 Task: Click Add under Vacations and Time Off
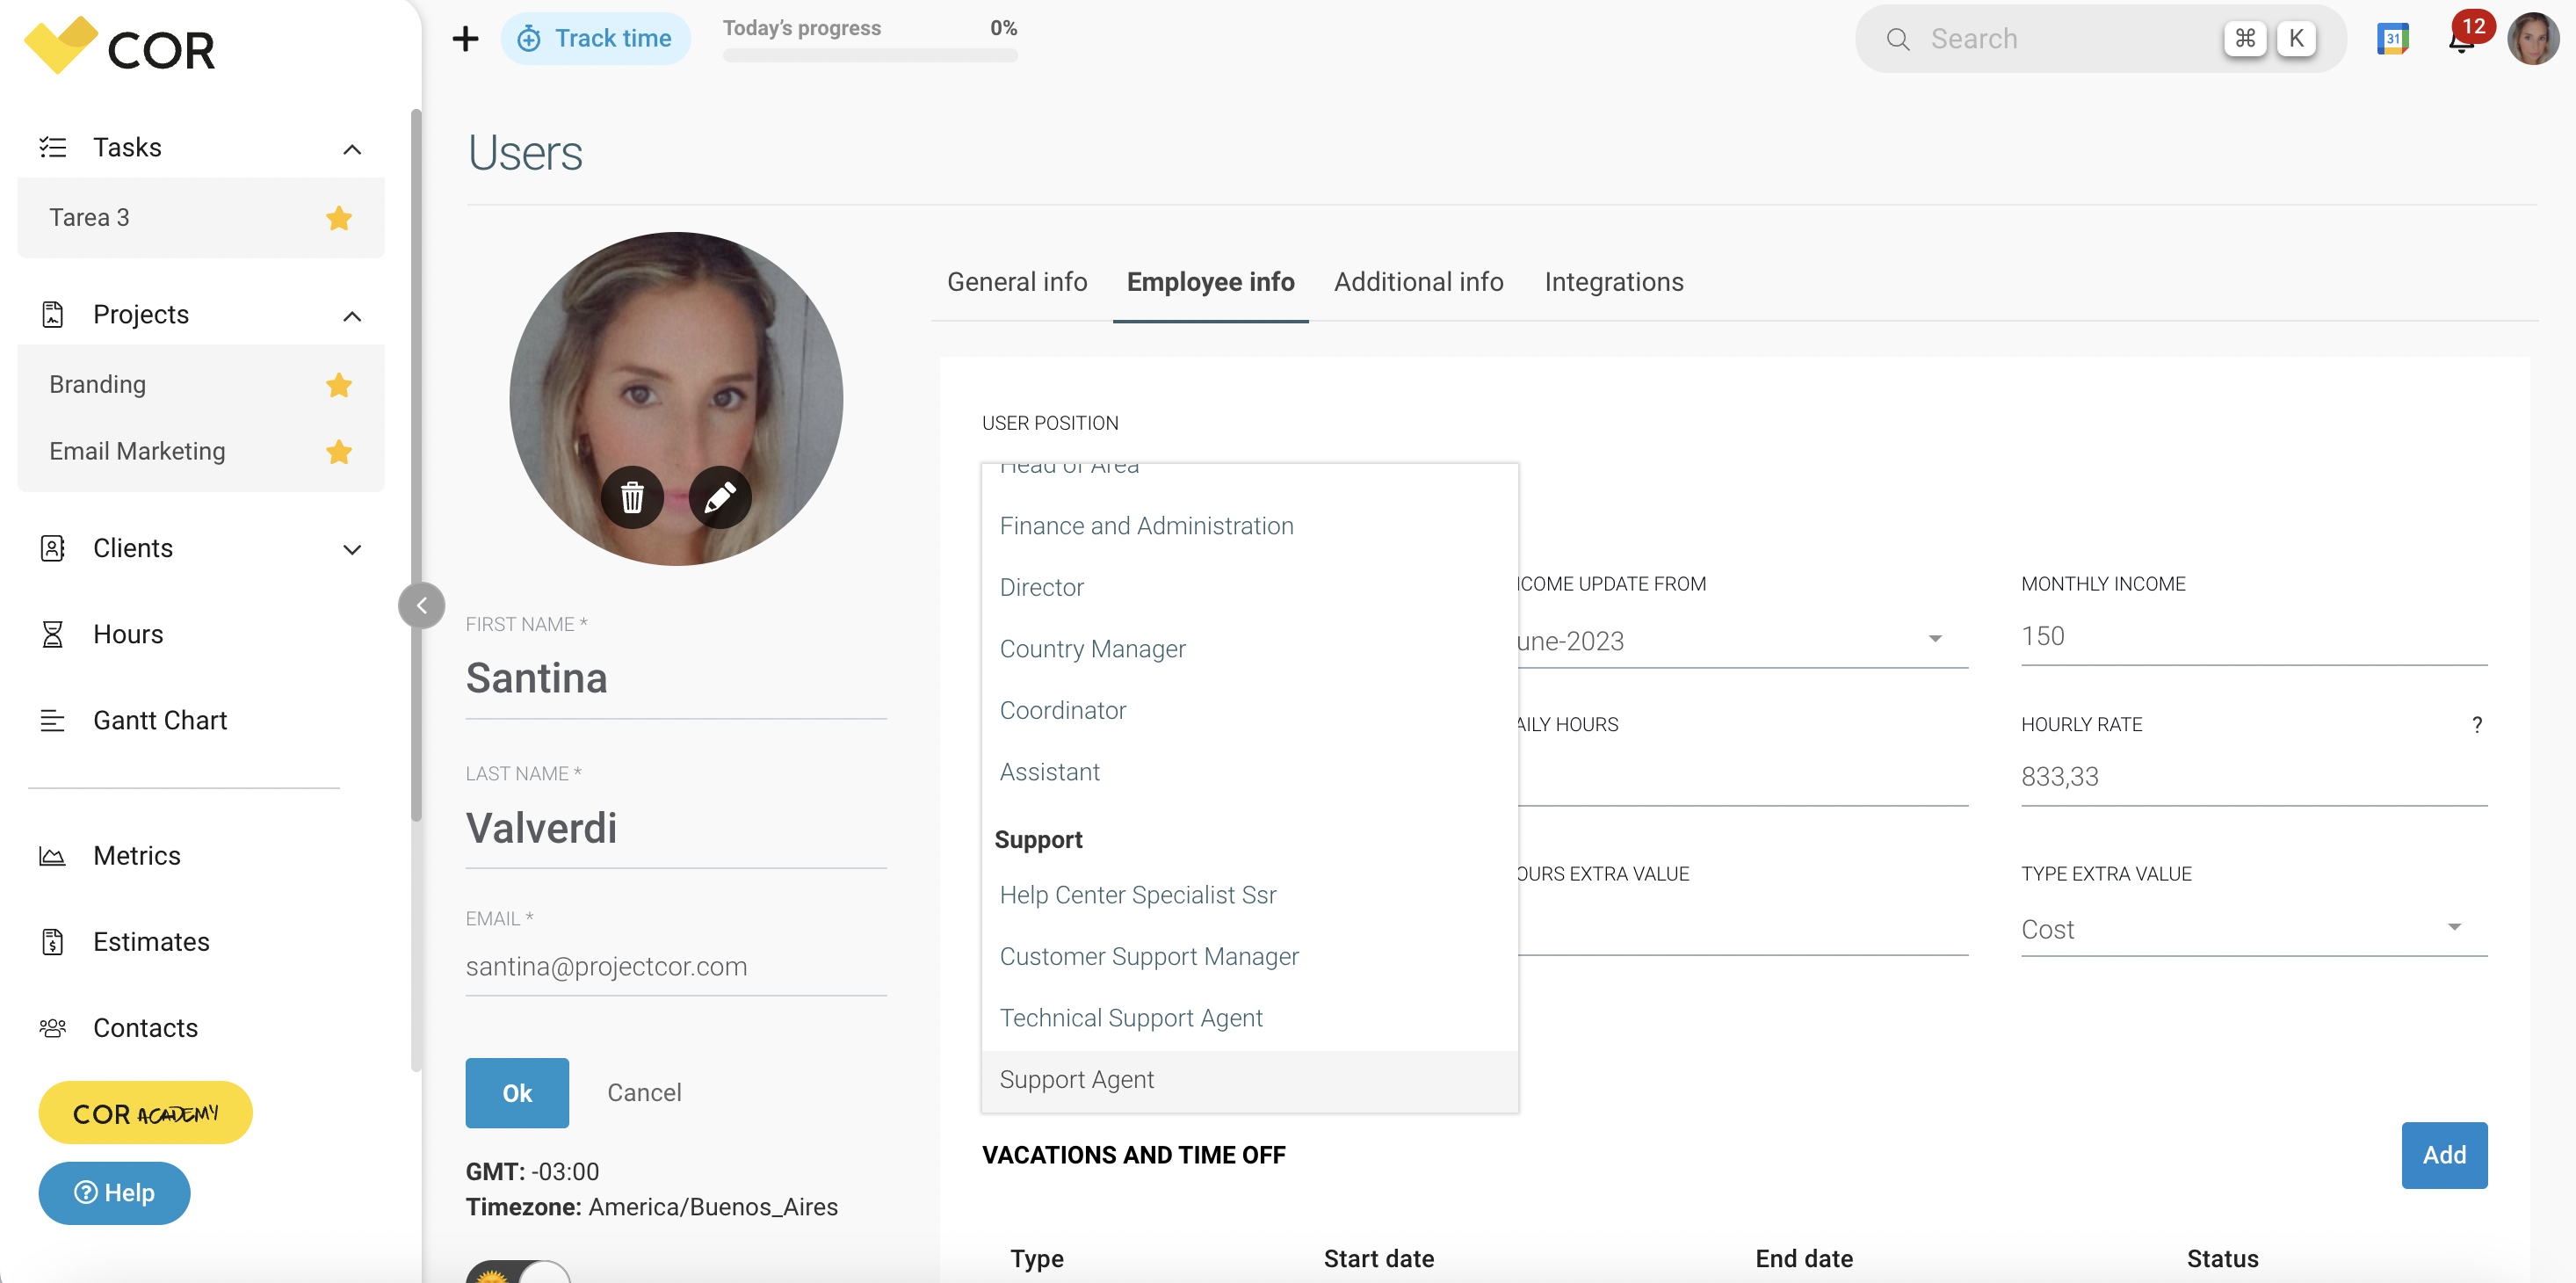2444,1155
